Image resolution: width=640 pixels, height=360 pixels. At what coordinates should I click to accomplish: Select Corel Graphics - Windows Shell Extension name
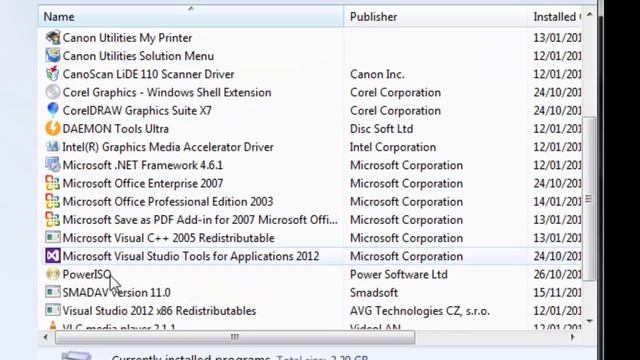[x=167, y=92]
